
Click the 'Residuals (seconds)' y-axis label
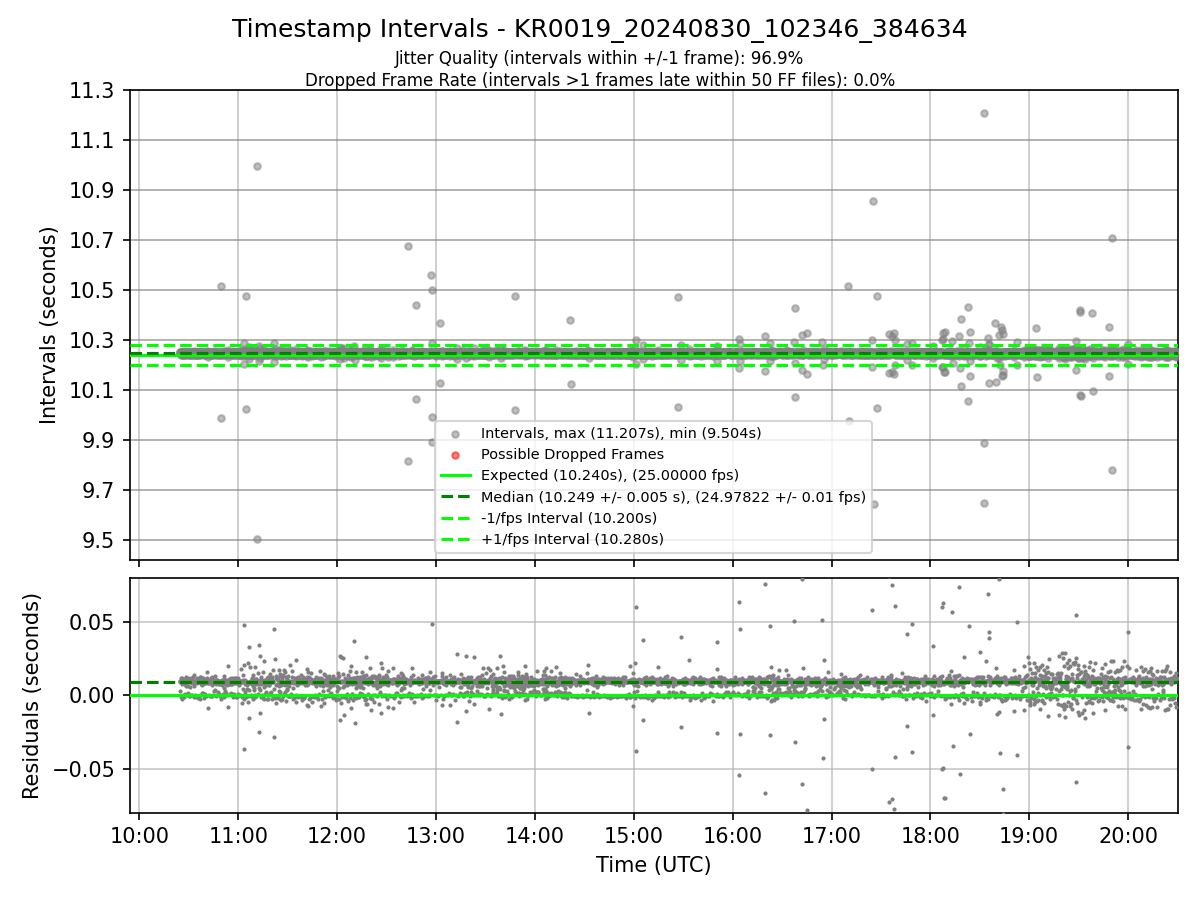tap(32, 696)
